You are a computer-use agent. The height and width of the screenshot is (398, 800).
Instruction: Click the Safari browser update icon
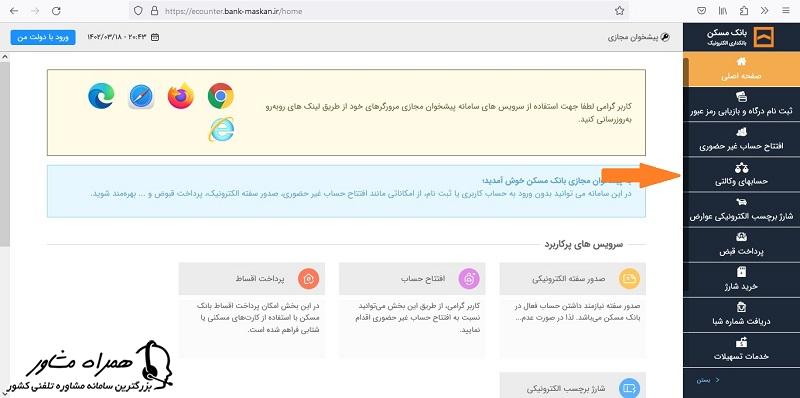pos(141,96)
